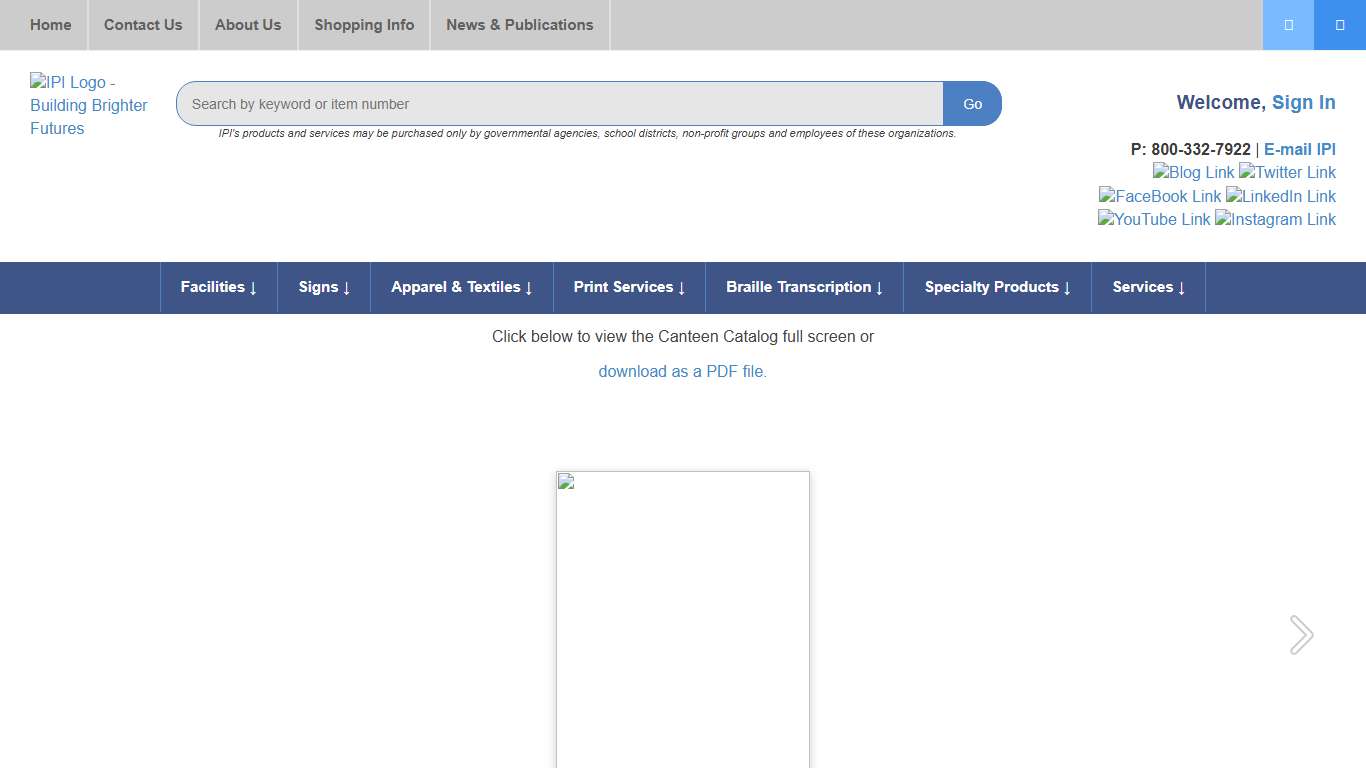Open the Twitter Link icon
The height and width of the screenshot is (768, 1366).
[x=1287, y=173]
